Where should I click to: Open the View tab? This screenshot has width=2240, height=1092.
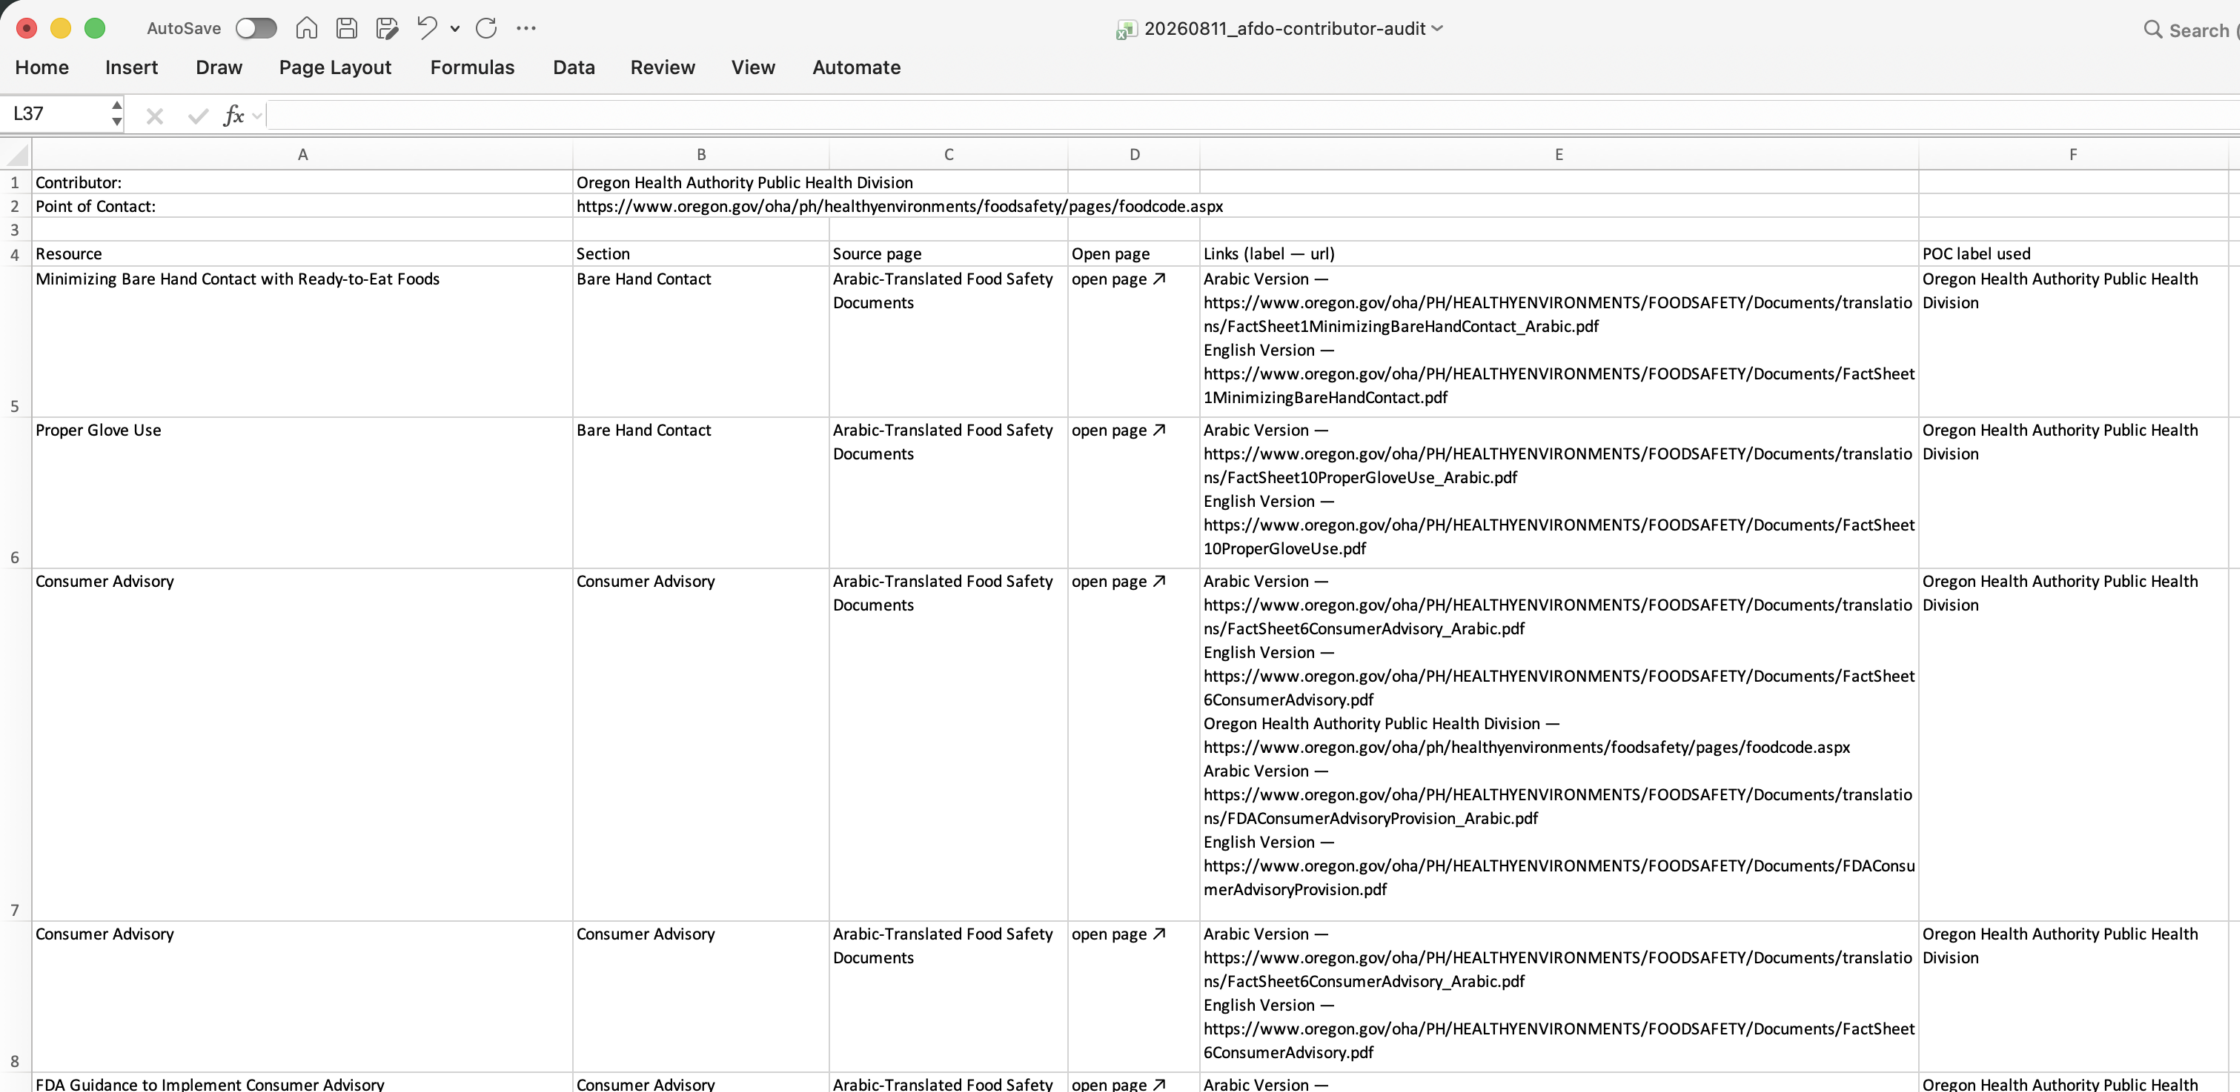click(753, 67)
